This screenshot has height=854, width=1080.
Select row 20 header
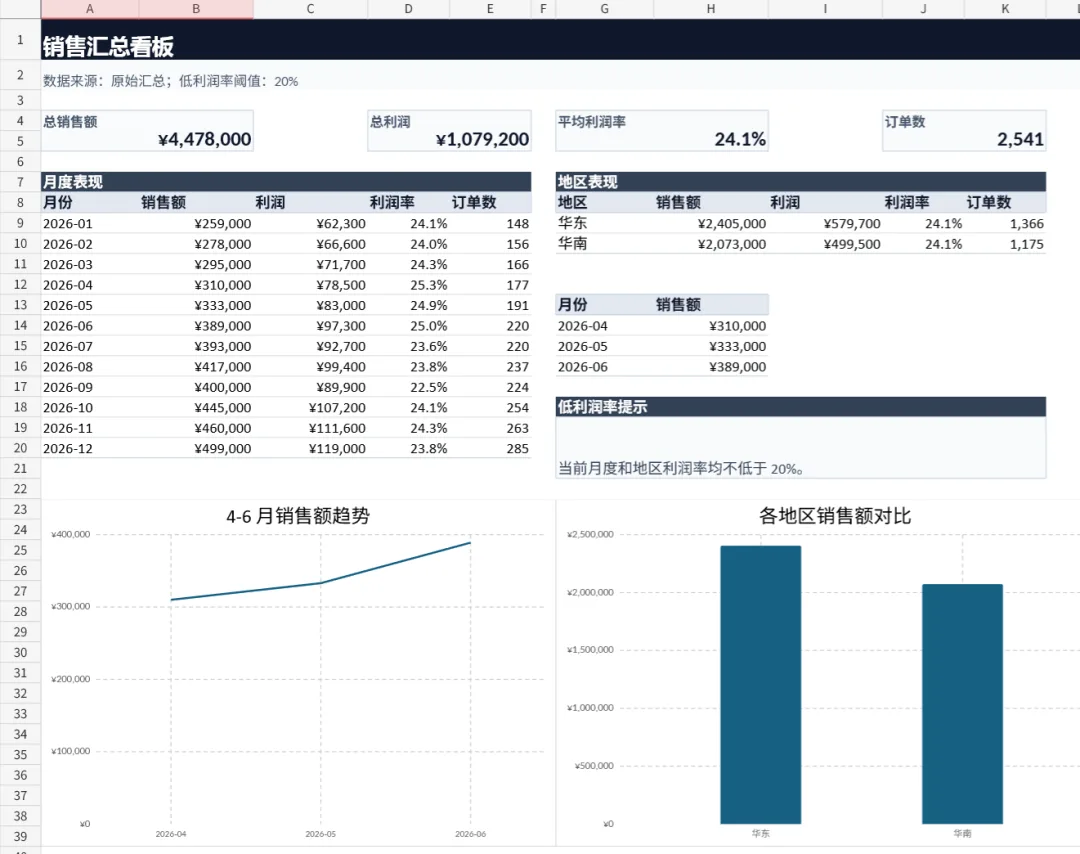point(20,448)
